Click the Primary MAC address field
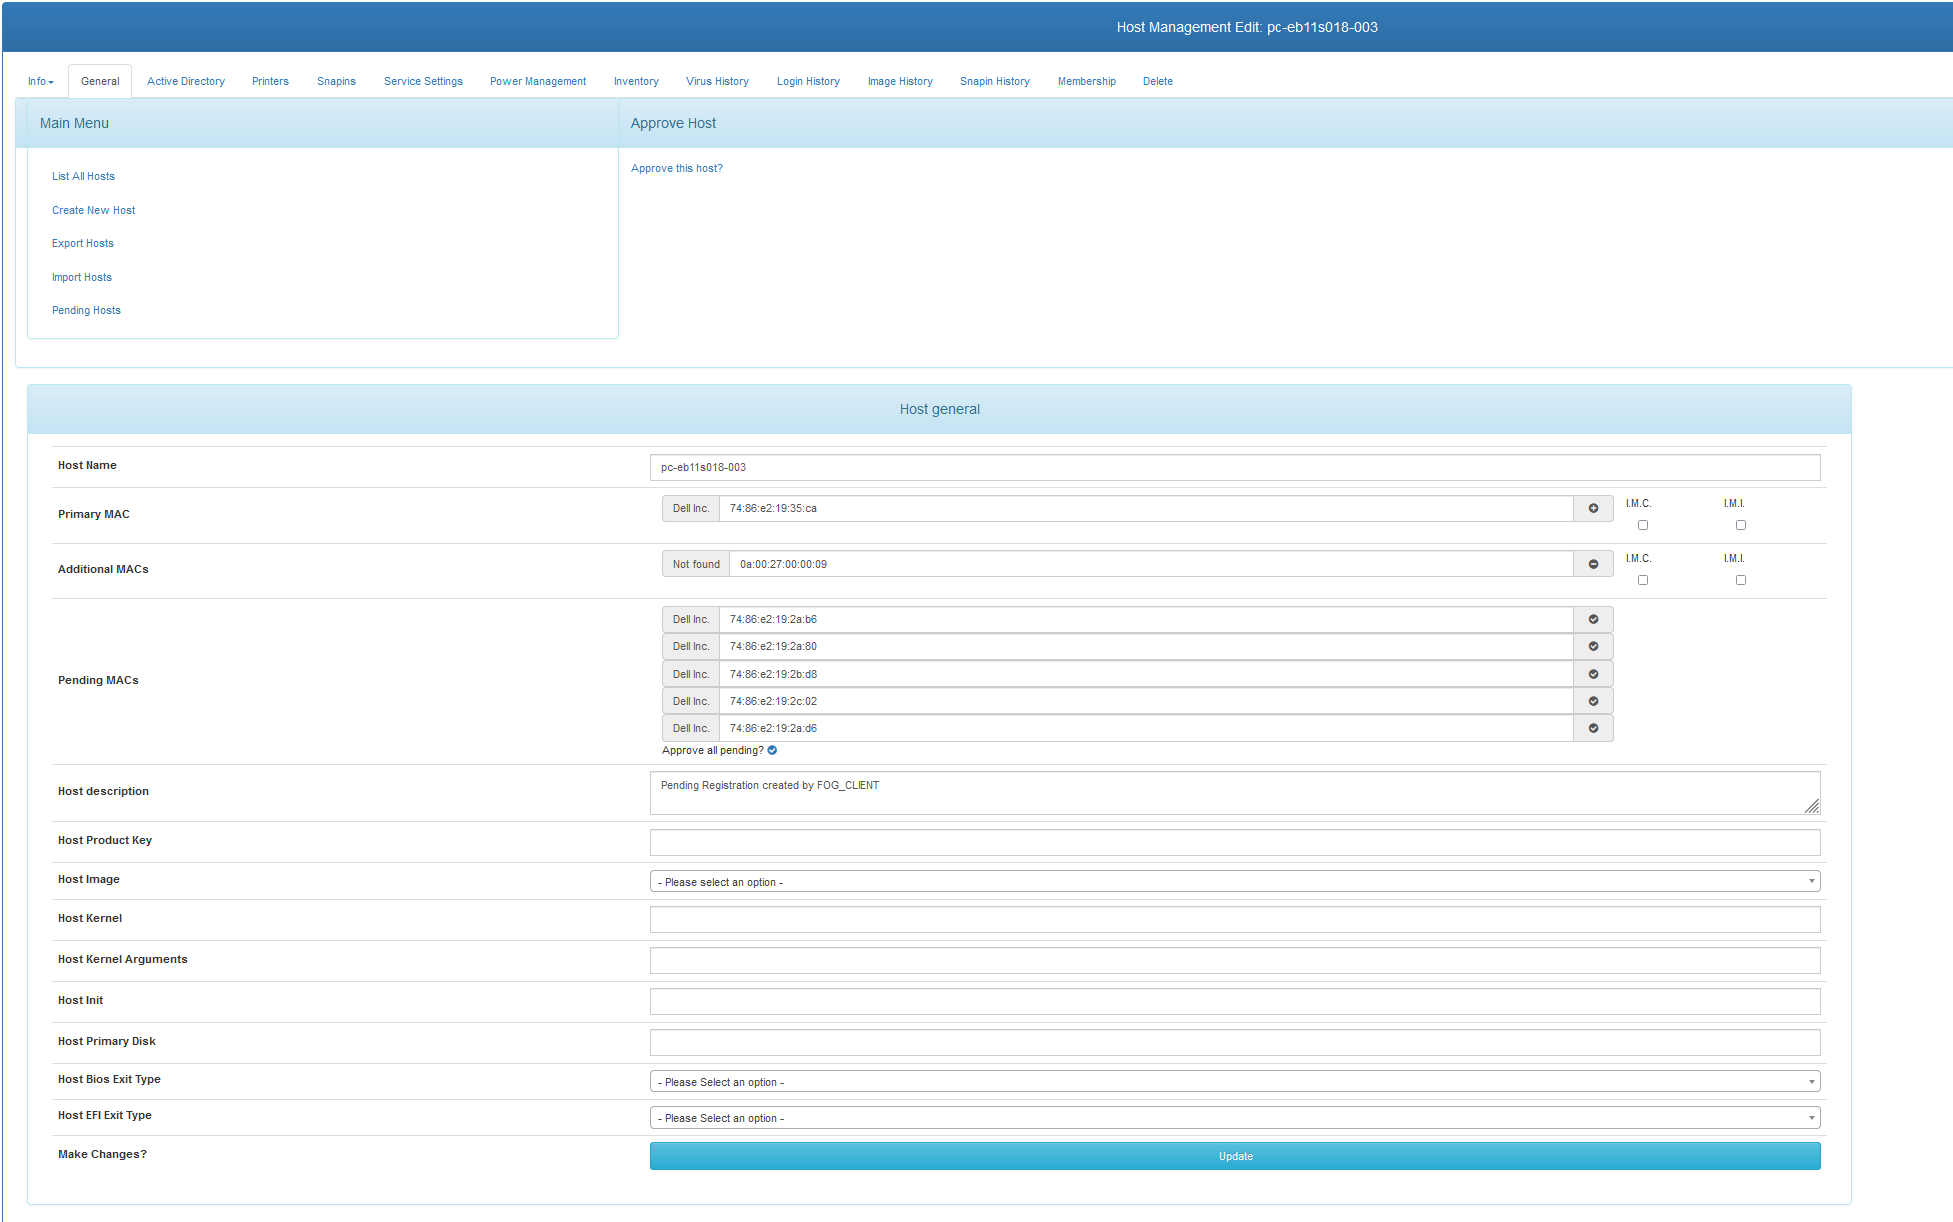This screenshot has width=1953, height=1222. pos(1146,509)
